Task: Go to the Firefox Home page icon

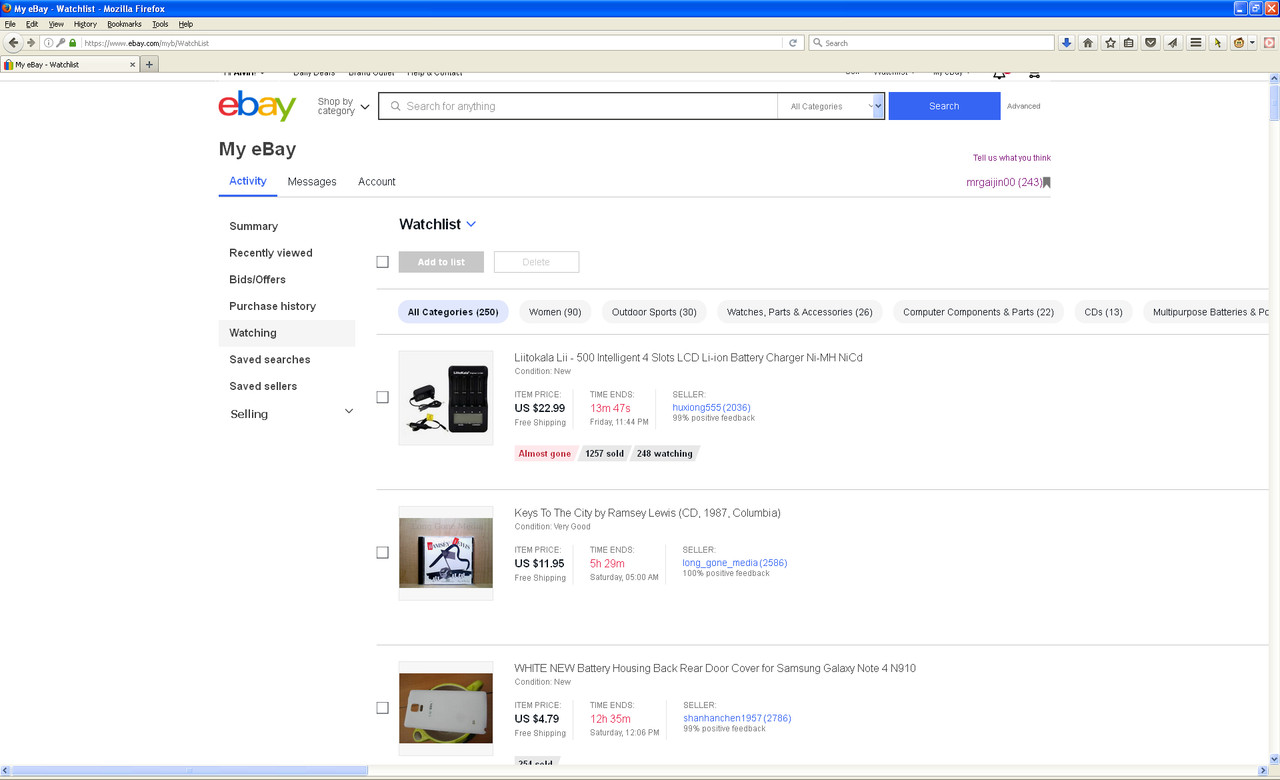Action: point(1088,43)
